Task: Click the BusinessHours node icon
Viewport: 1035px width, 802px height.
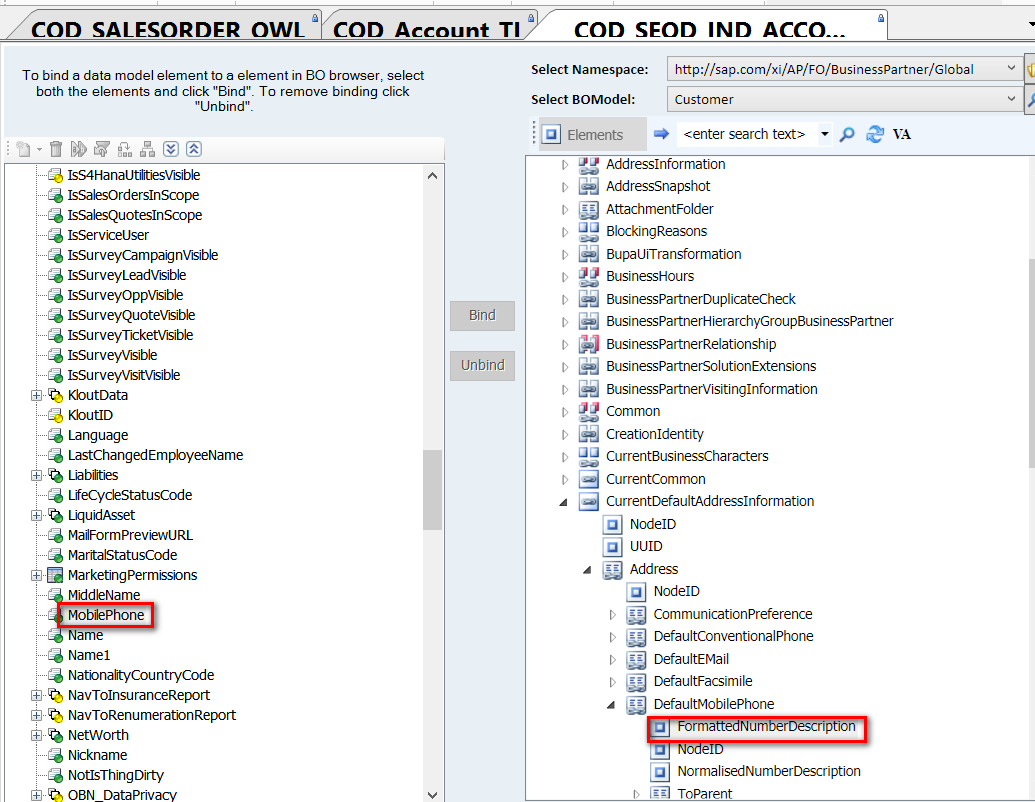Action: tap(589, 277)
